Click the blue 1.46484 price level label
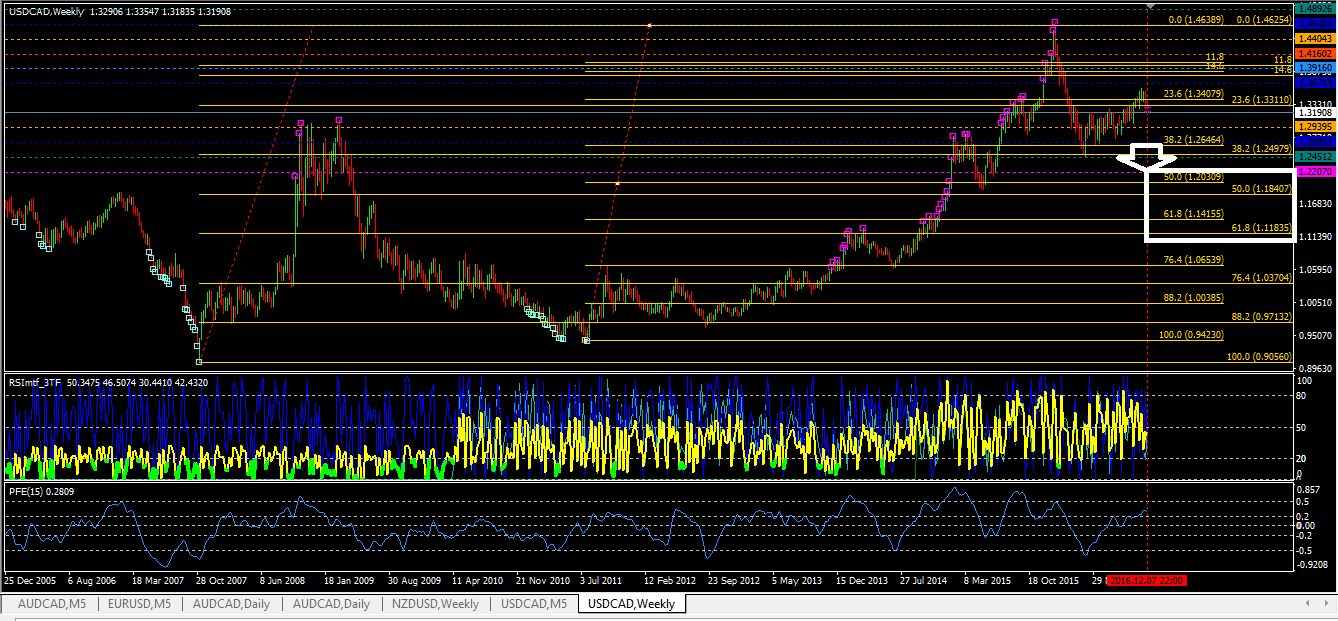Viewport: 1338px width, 621px height. coord(1313,22)
